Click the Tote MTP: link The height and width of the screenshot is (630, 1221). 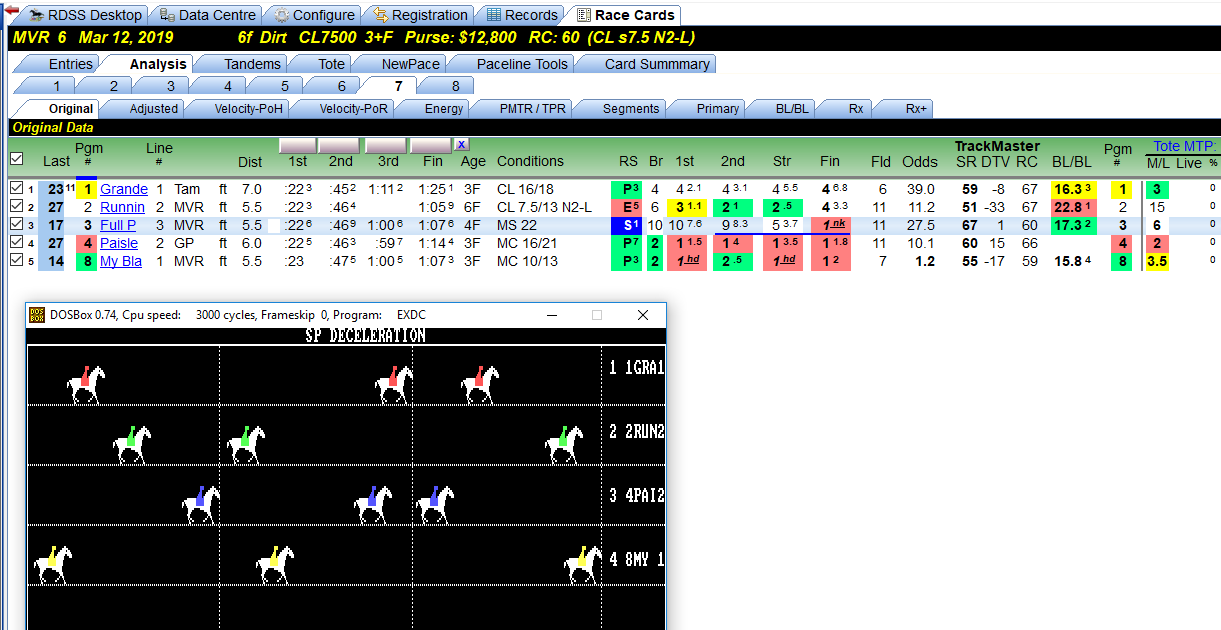(x=1185, y=146)
